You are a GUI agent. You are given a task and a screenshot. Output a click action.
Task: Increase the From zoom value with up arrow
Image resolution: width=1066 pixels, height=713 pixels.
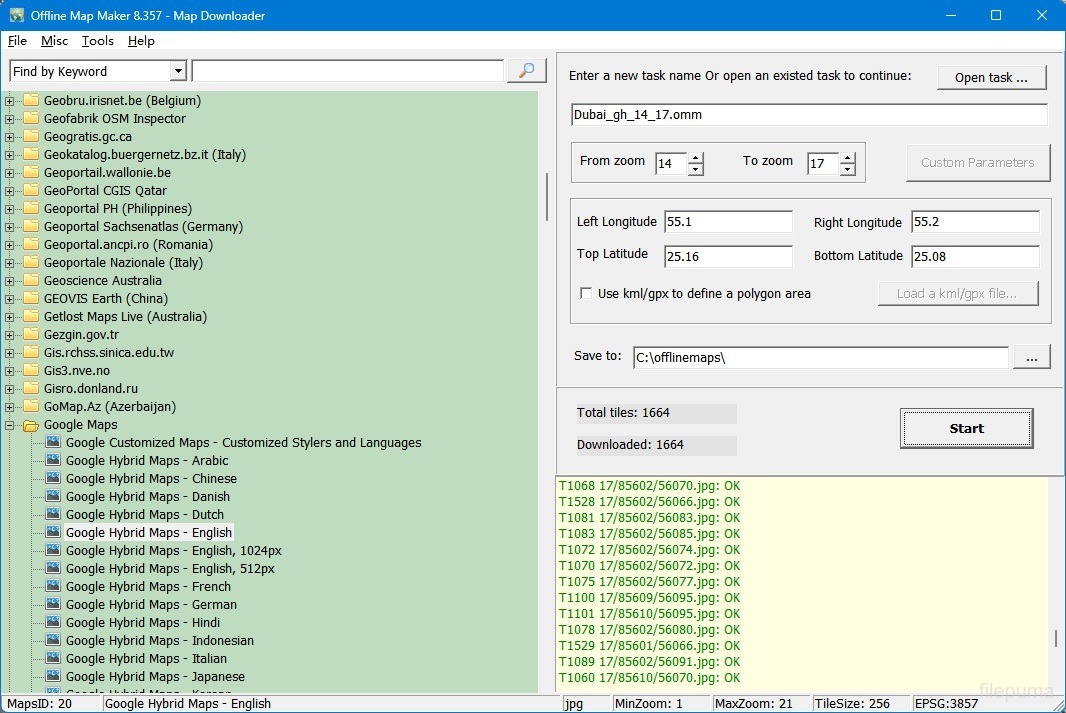[x=696, y=158]
